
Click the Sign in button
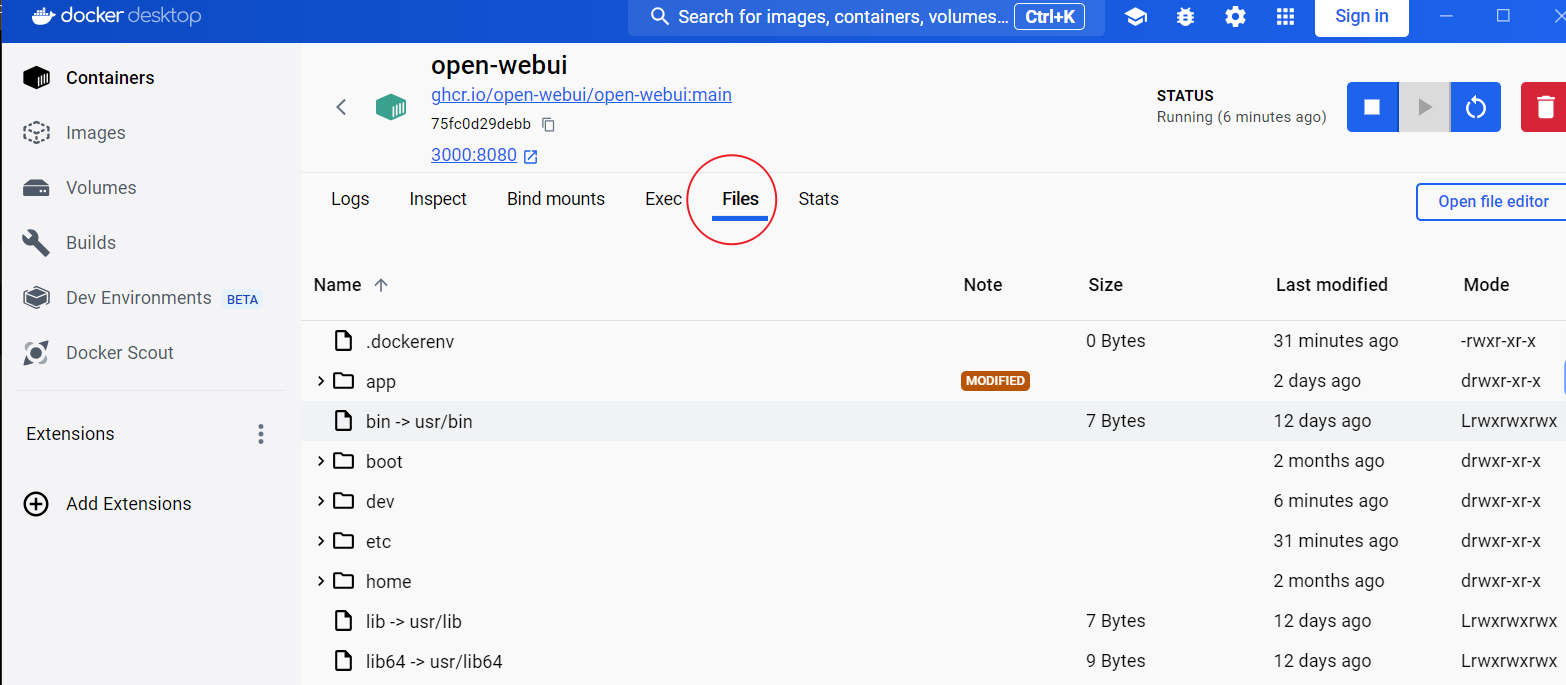[x=1362, y=16]
